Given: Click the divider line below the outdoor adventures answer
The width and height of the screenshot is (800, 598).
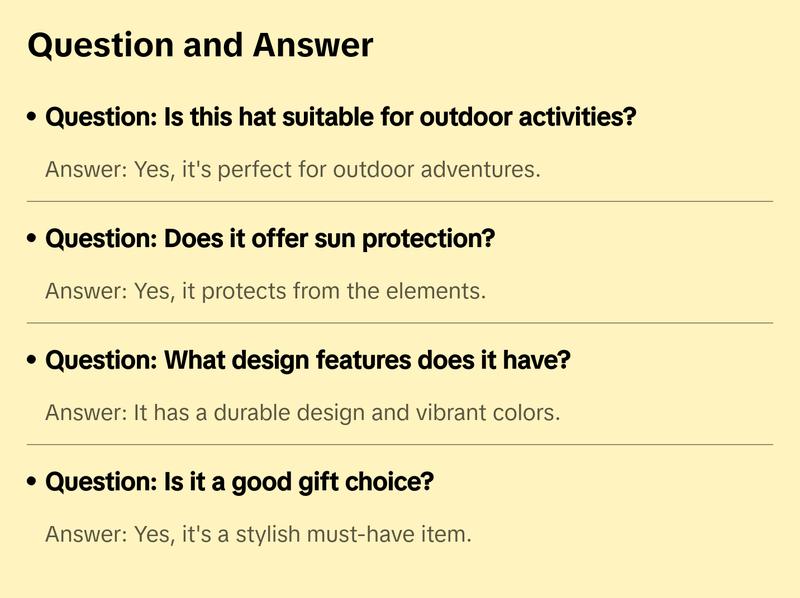Looking at the screenshot, I should (400, 201).
